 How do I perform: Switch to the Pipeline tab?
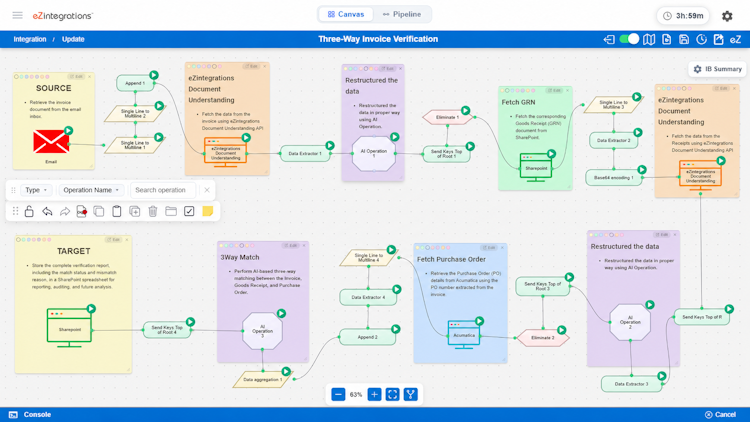click(402, 14)
